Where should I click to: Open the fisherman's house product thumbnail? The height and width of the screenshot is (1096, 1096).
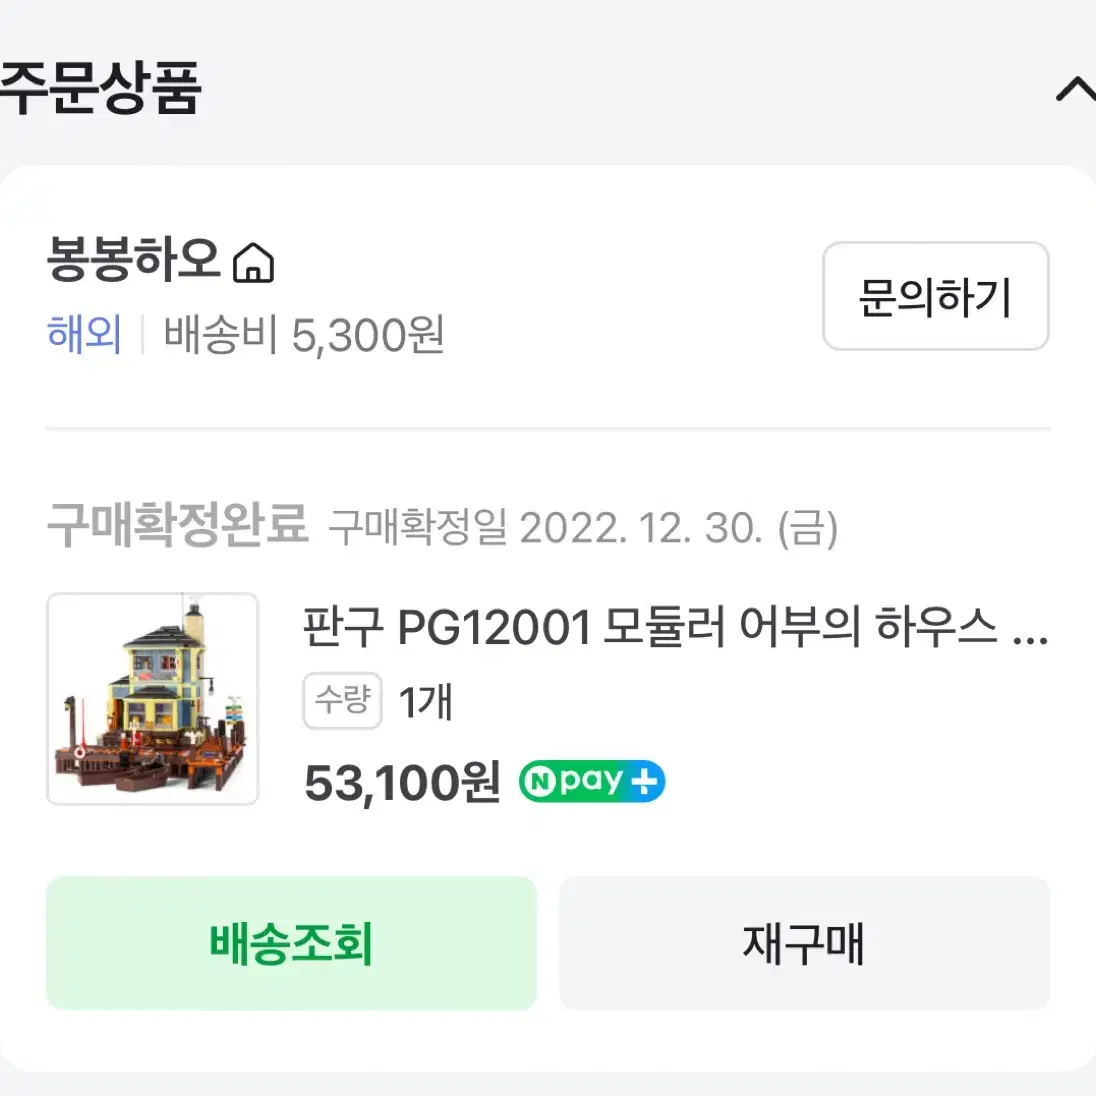click(152, 698)
